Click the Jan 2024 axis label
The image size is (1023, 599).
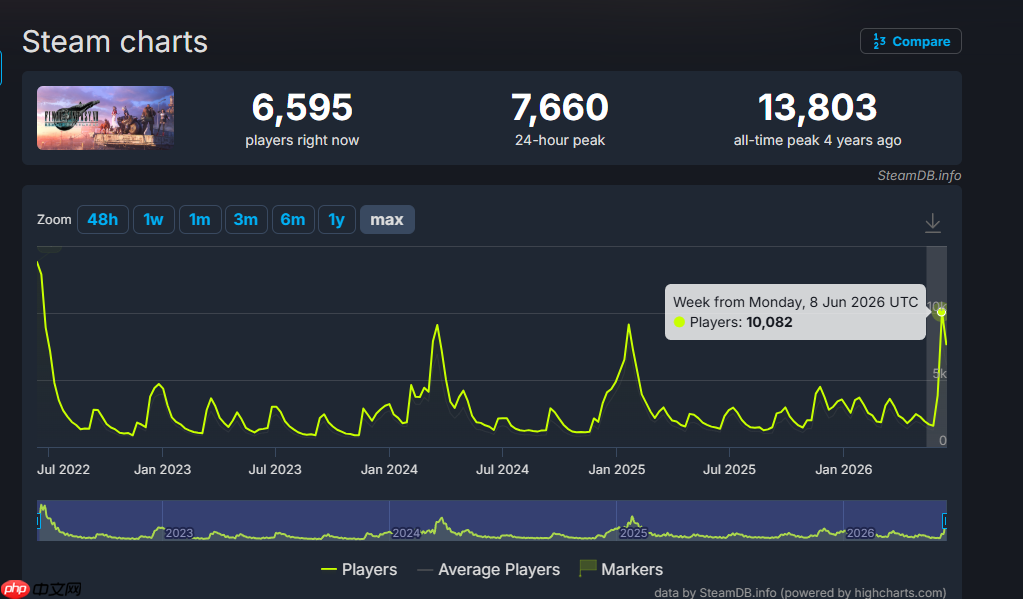point(389,469)
